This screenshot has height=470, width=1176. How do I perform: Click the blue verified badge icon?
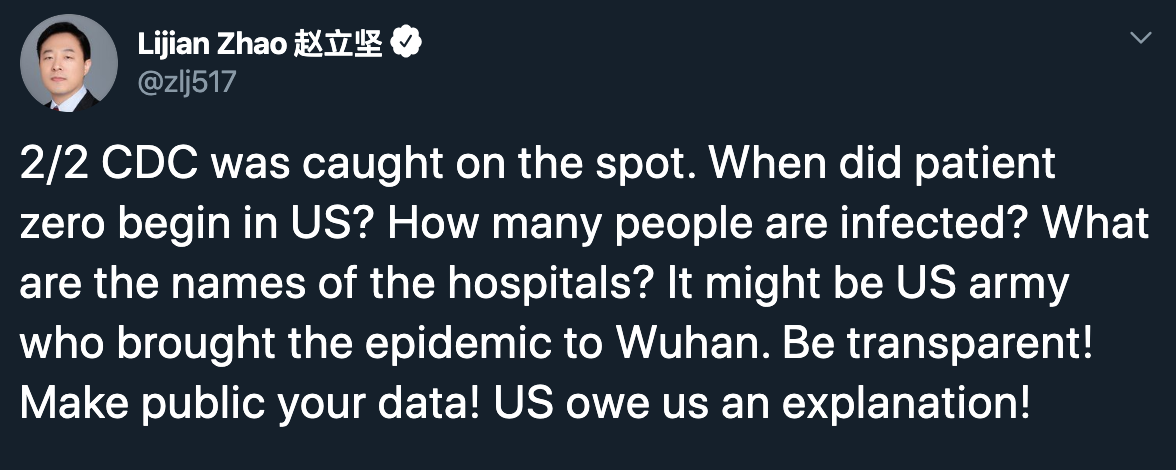pyautogui.click(x=407, y=45)
